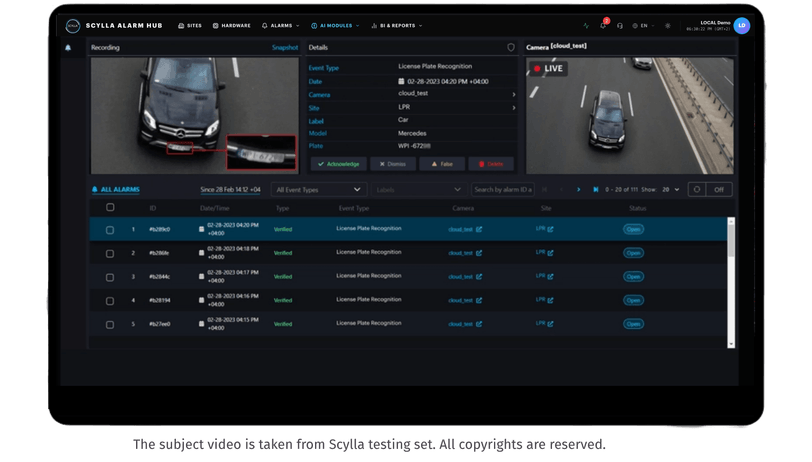
Task: Toggle the Off auto-refresh button
Action: pos(719,190)
